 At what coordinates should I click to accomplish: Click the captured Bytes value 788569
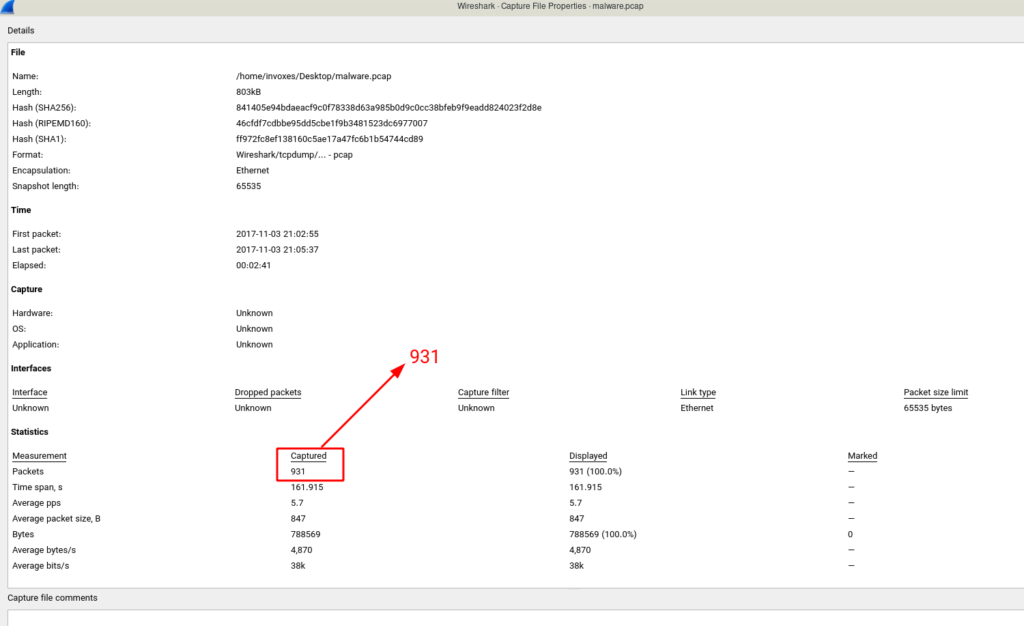click(x=306, y=534)
